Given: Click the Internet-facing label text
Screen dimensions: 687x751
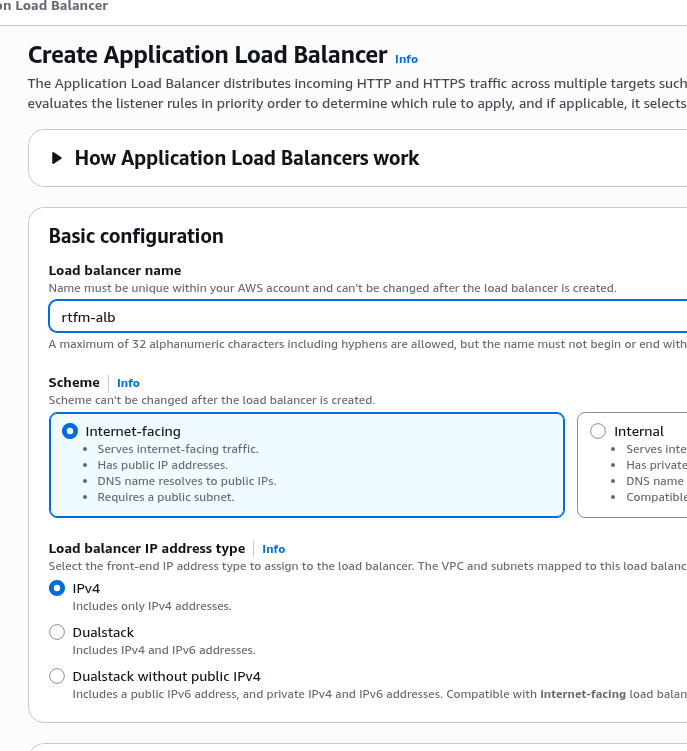Looking at the screenshot, I should pos(133,431).
